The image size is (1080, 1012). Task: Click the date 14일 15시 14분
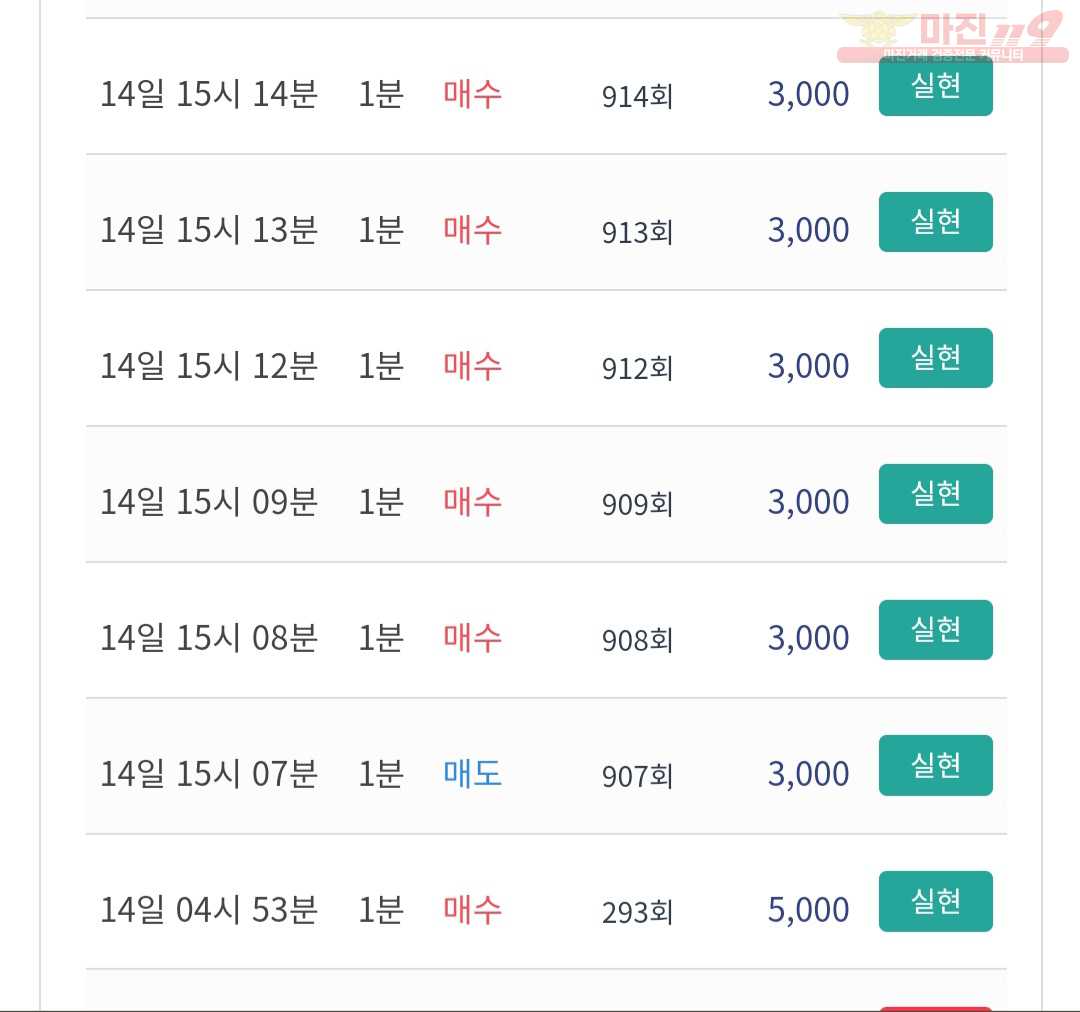[209, 94]
